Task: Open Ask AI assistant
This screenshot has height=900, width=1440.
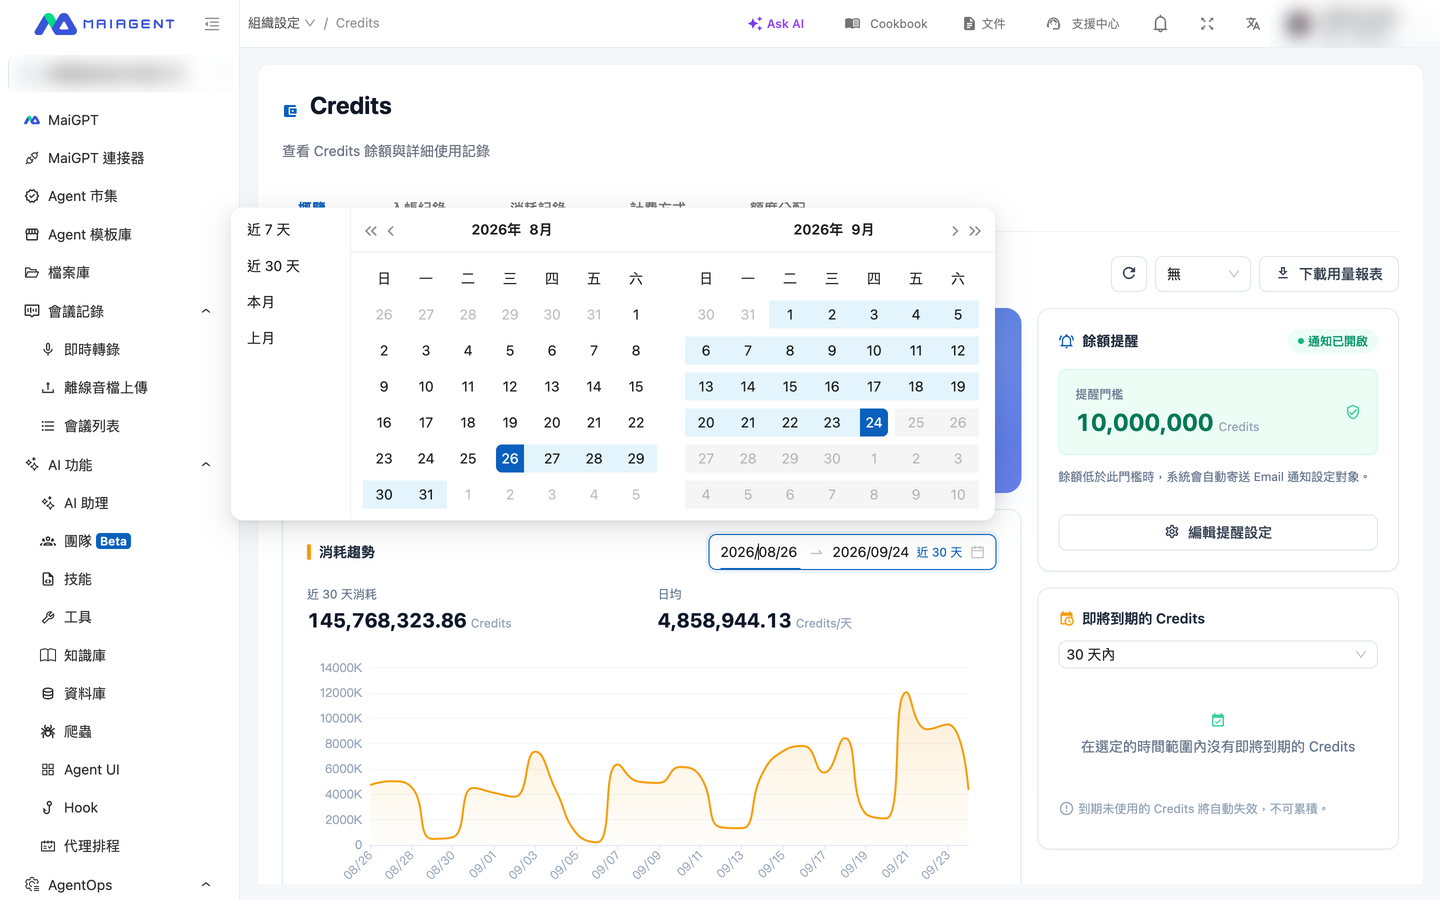Action: point(776,24)
